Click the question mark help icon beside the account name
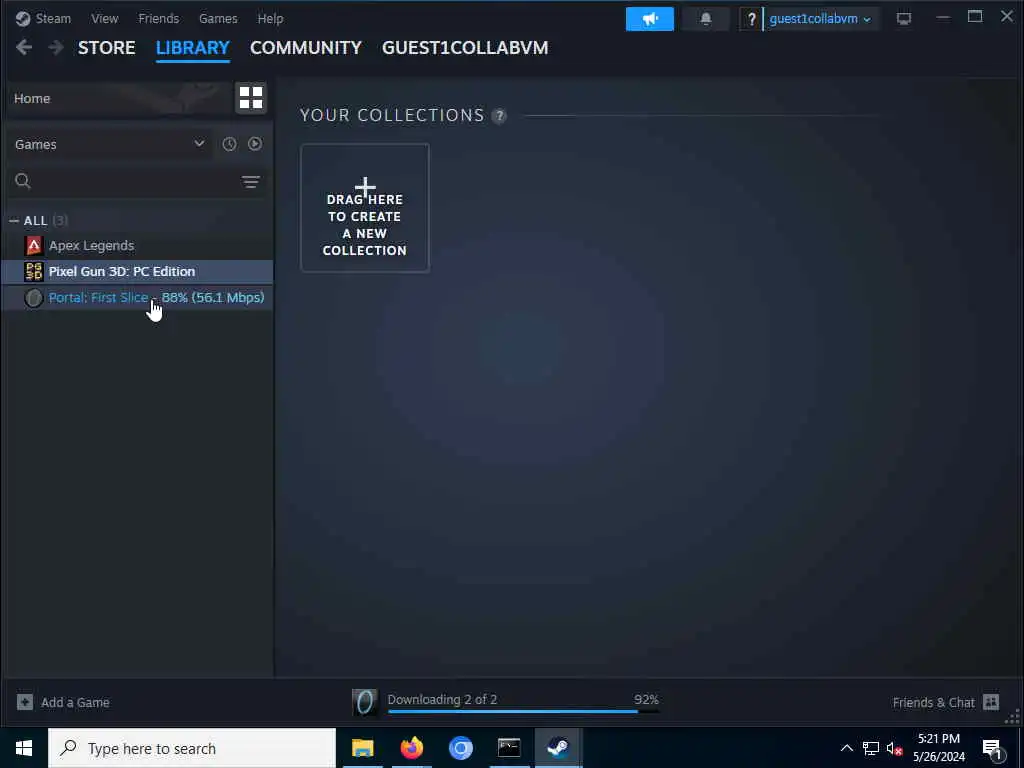The height and width of the screenshot is (768, 1024). [751, 19]
